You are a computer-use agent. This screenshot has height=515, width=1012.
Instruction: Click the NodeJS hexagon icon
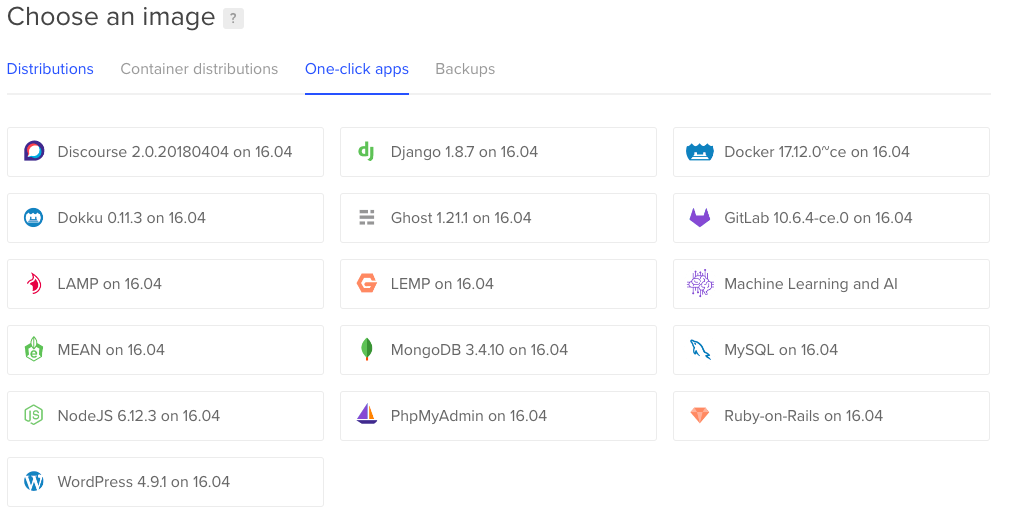(x=34, y=416)
